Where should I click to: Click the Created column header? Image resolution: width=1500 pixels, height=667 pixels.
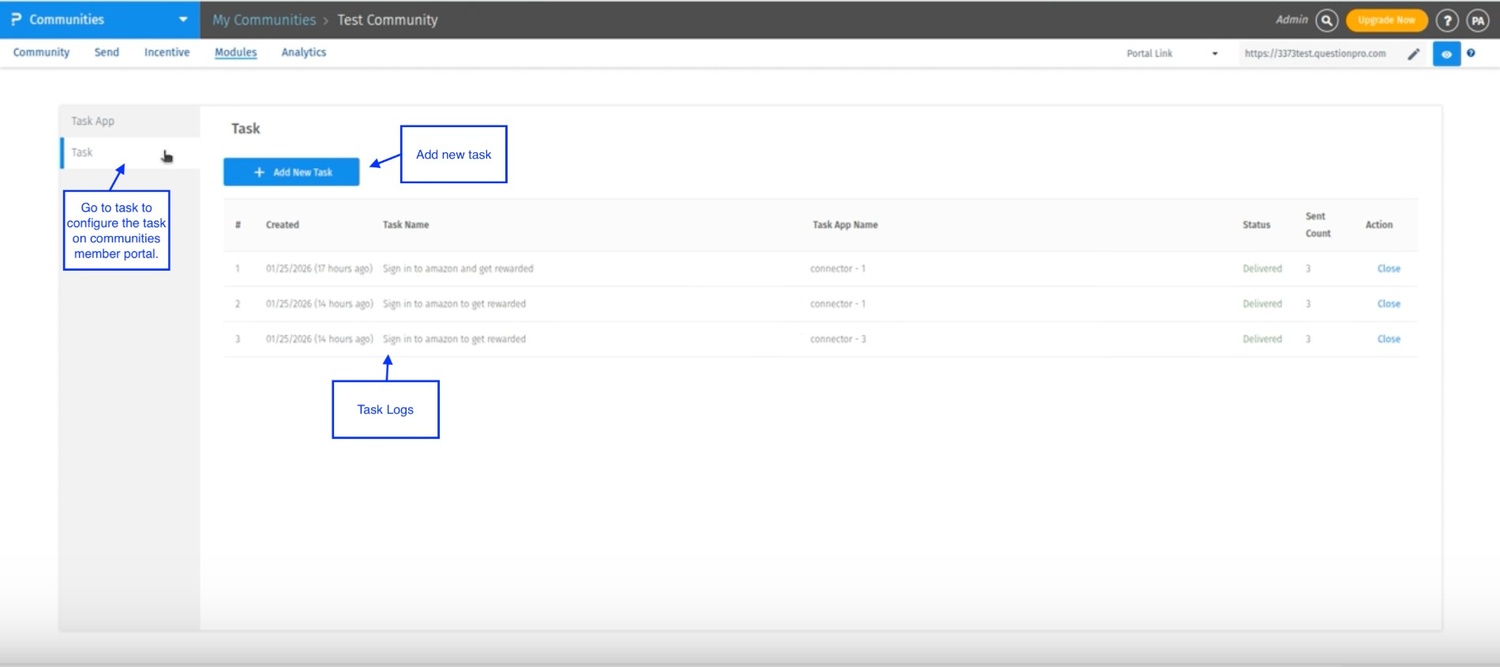pyautogui.click(x=282, y=225)
